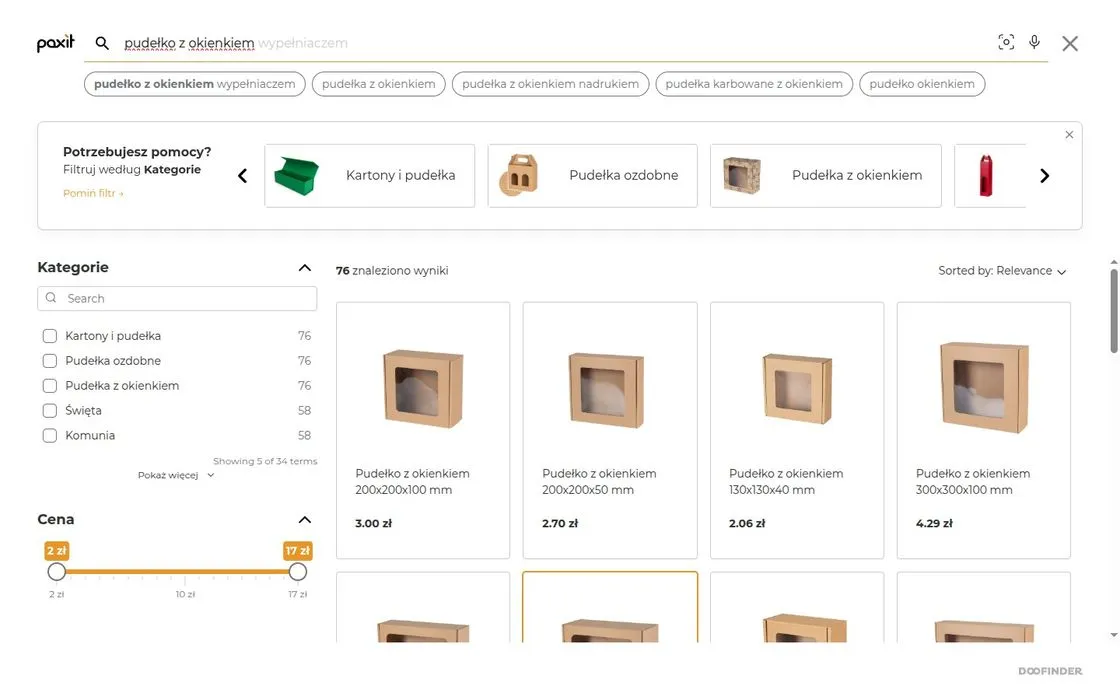The image size is (1120, 700).
Task: Click Pomiń filtr link
Action: coord(93,193)
